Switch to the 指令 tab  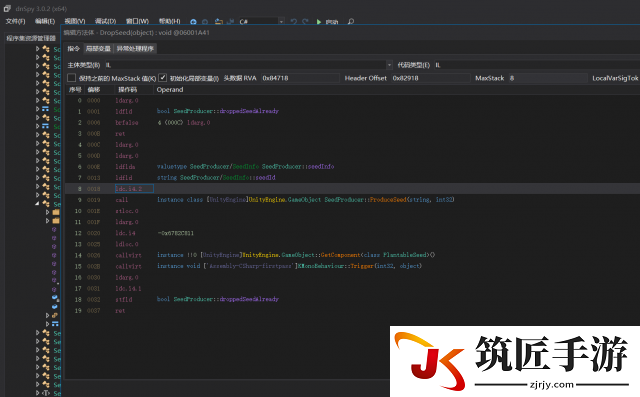pyautogui.click(x=73, y=49)
